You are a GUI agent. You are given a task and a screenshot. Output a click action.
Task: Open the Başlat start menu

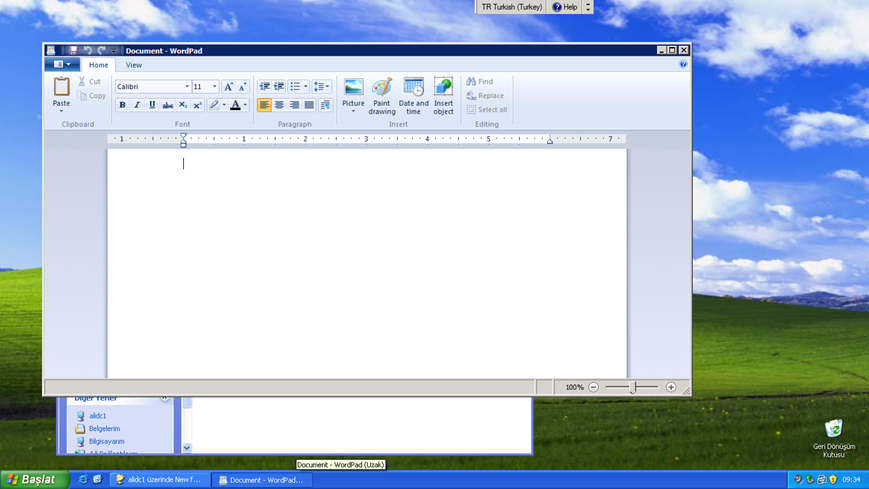[35, 480]
